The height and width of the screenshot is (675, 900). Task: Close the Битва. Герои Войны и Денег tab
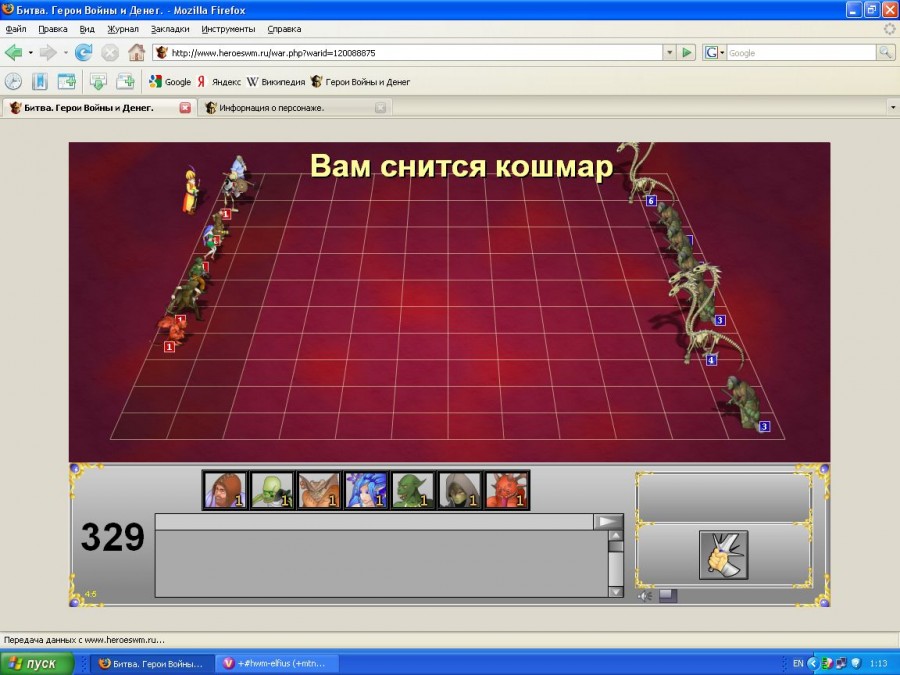point(185,107)
